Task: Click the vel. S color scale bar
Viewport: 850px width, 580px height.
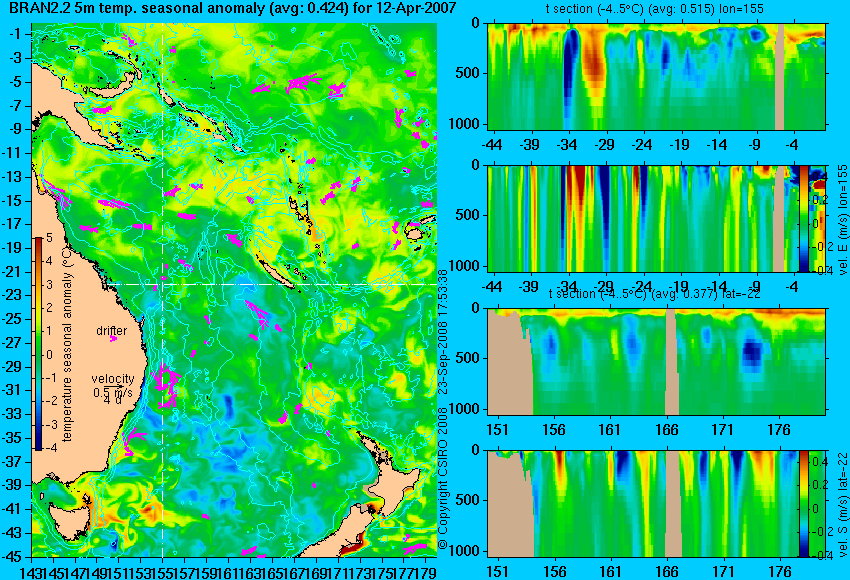Action: coord(804,504)
